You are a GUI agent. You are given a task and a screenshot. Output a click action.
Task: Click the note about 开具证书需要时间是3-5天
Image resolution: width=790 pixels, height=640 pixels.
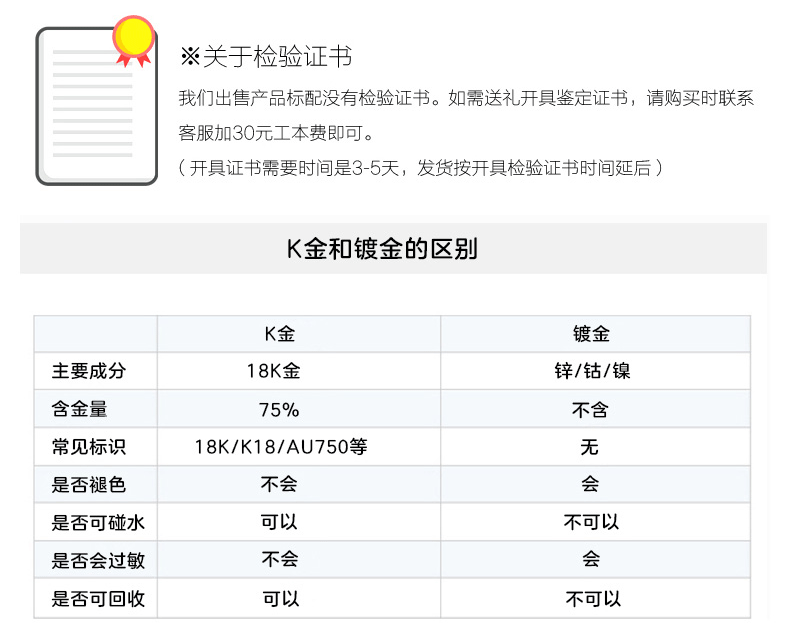pos(421,168)
